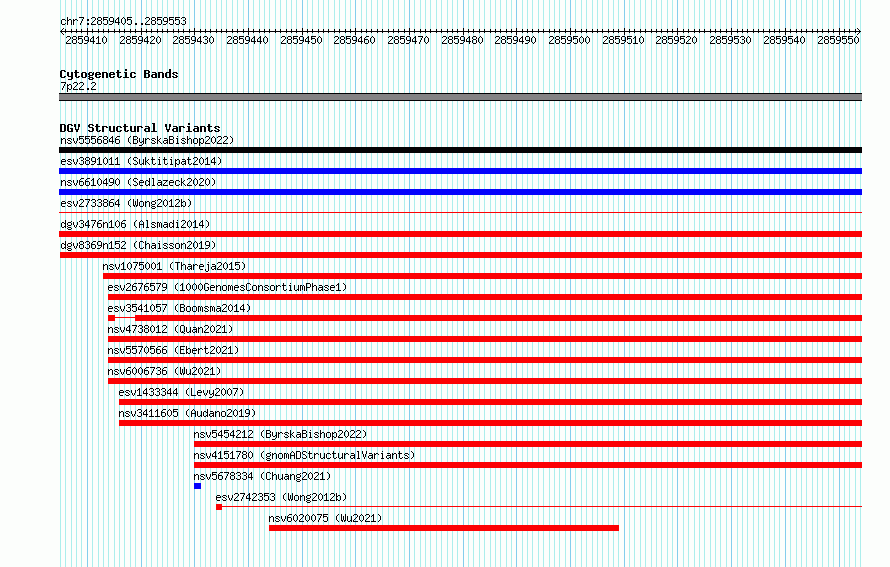Click ruler position 2859520
This screenshot has height=567, width=890.
coord(677,40)
